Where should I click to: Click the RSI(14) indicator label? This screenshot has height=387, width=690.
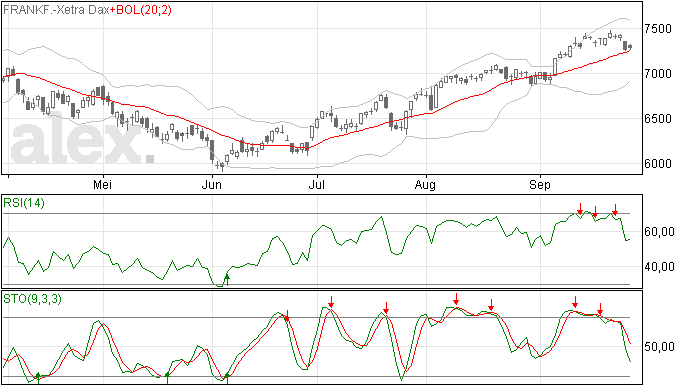coord(24,203)
